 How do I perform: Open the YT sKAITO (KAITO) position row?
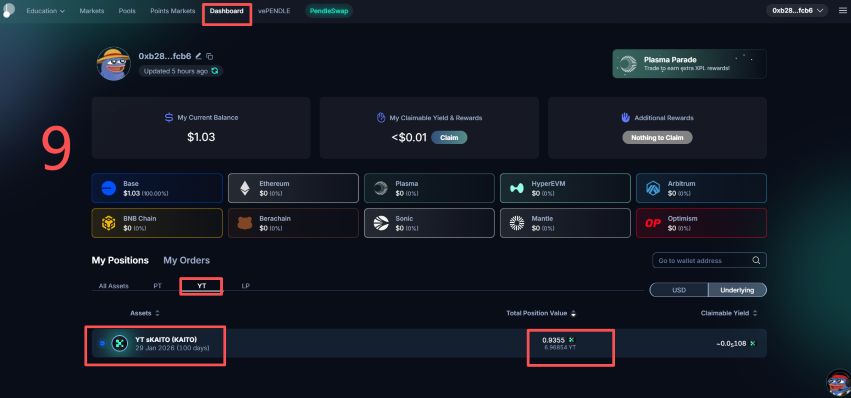[429, 343]
